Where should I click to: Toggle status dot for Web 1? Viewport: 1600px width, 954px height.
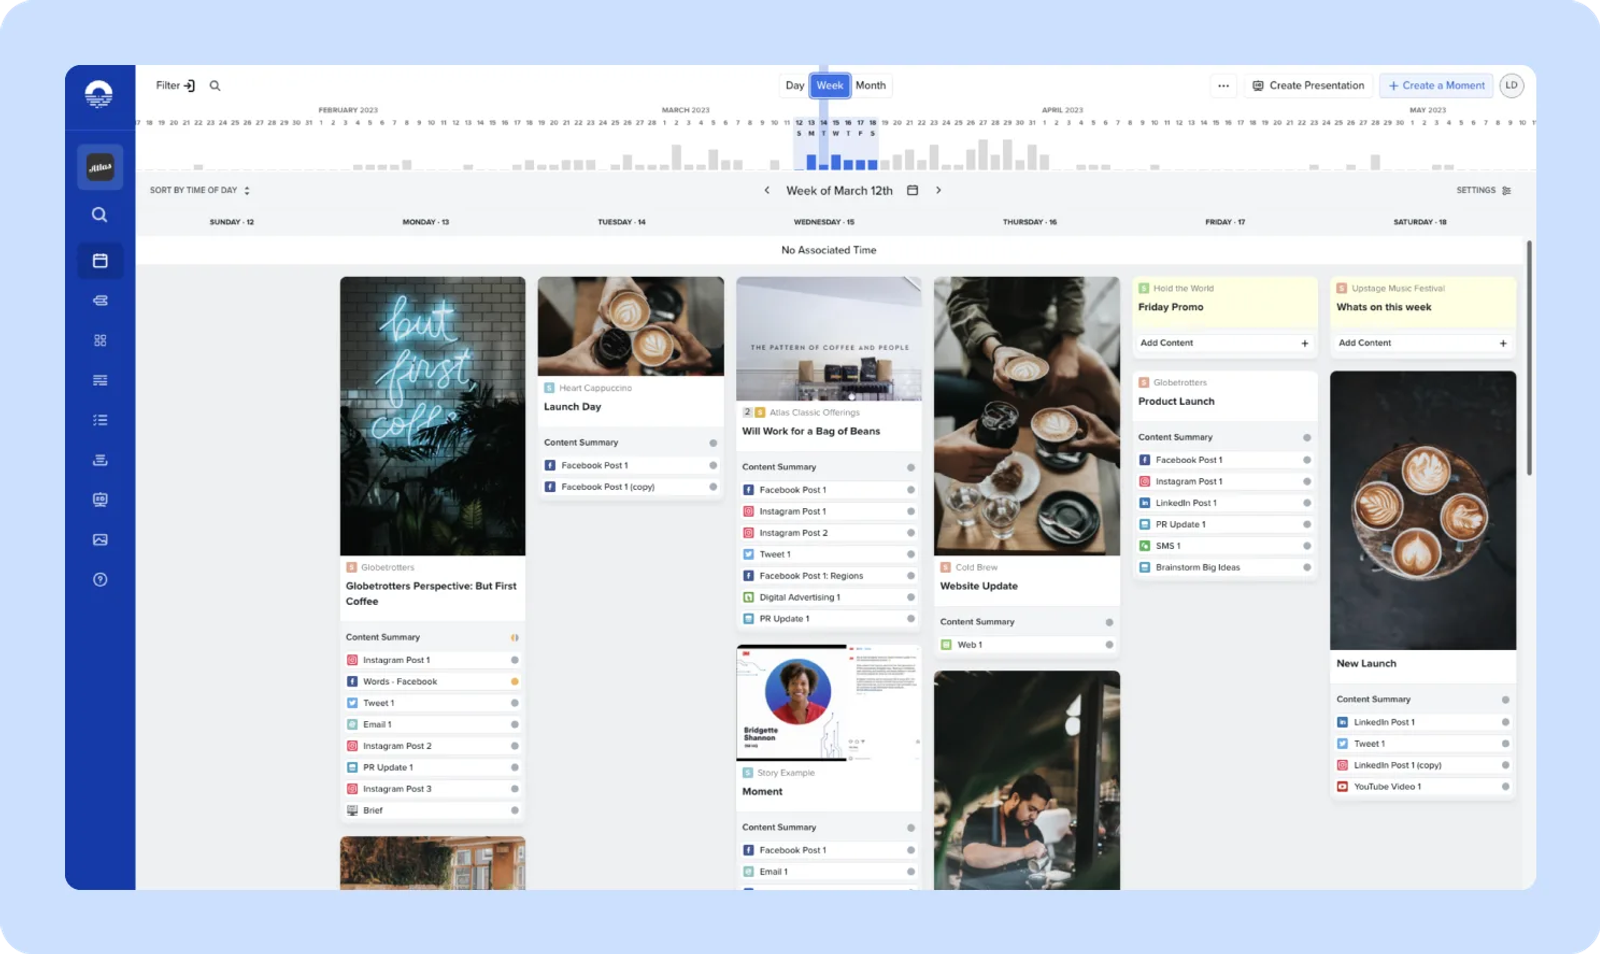point(1109,645)
